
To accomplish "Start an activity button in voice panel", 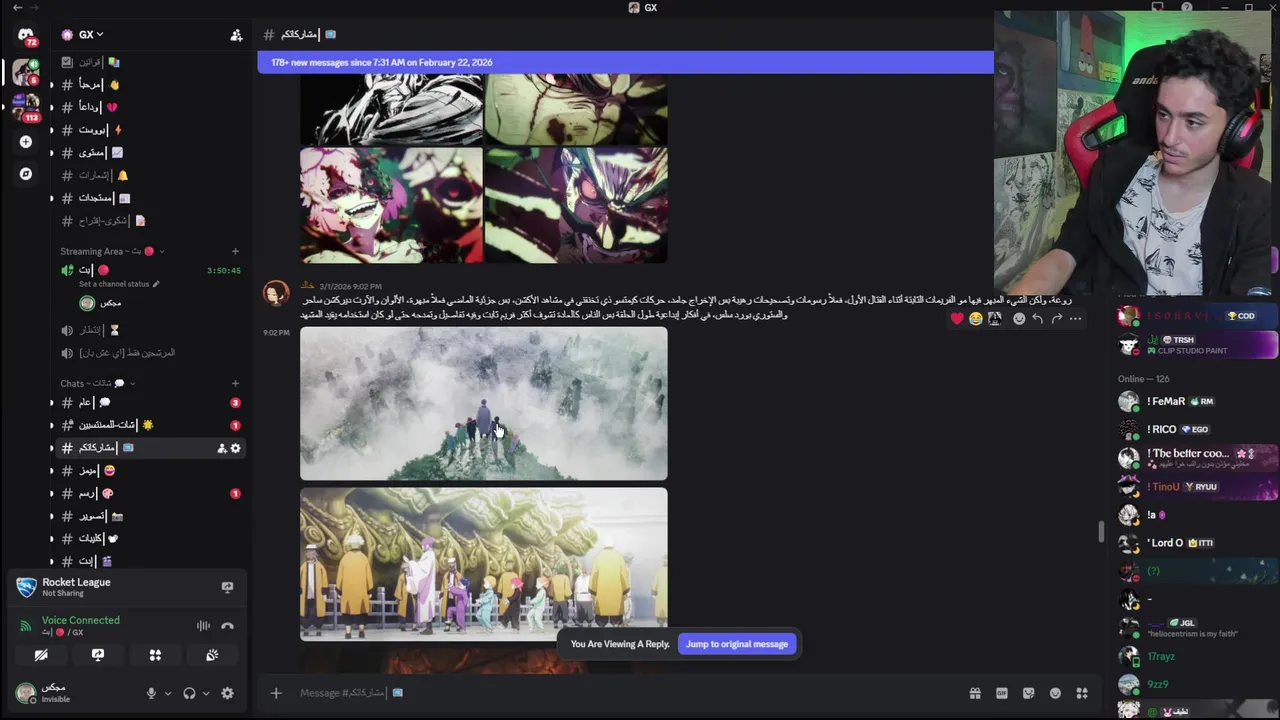I will (155, 655).
